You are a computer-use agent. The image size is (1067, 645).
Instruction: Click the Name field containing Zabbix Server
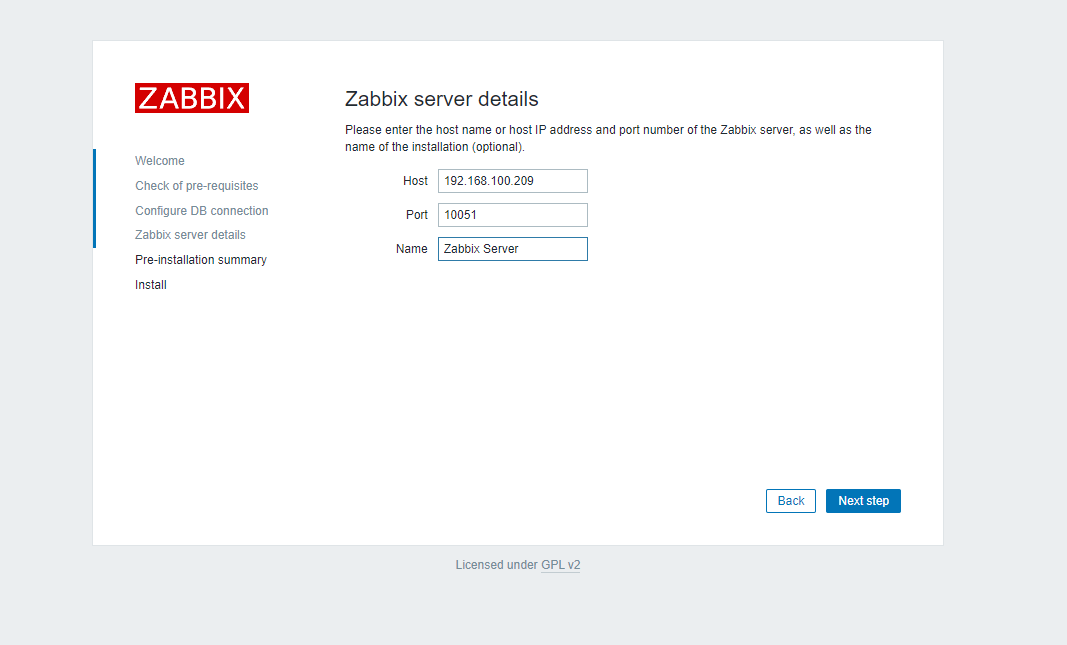pyautogui.click(x=512, y=249)
